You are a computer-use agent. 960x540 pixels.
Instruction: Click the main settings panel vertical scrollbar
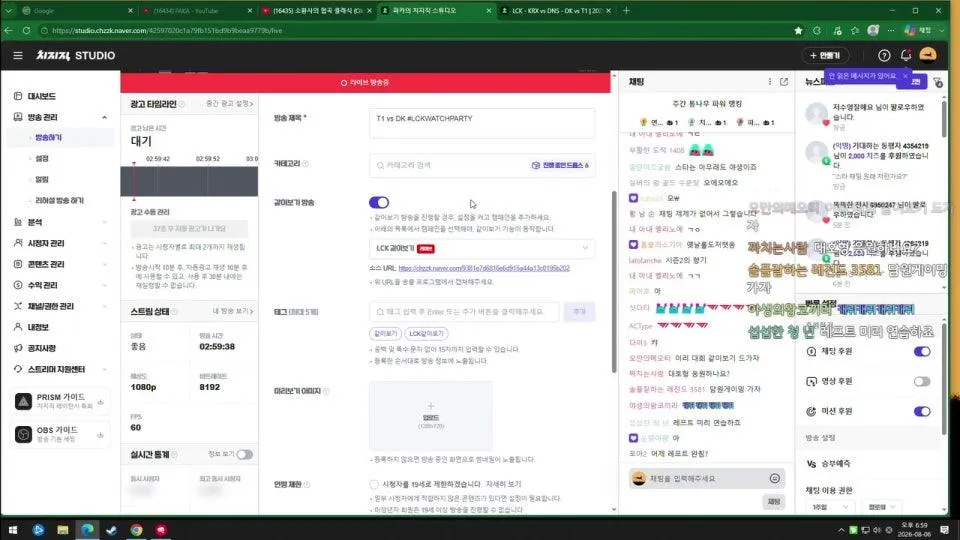tap(613, 282)
